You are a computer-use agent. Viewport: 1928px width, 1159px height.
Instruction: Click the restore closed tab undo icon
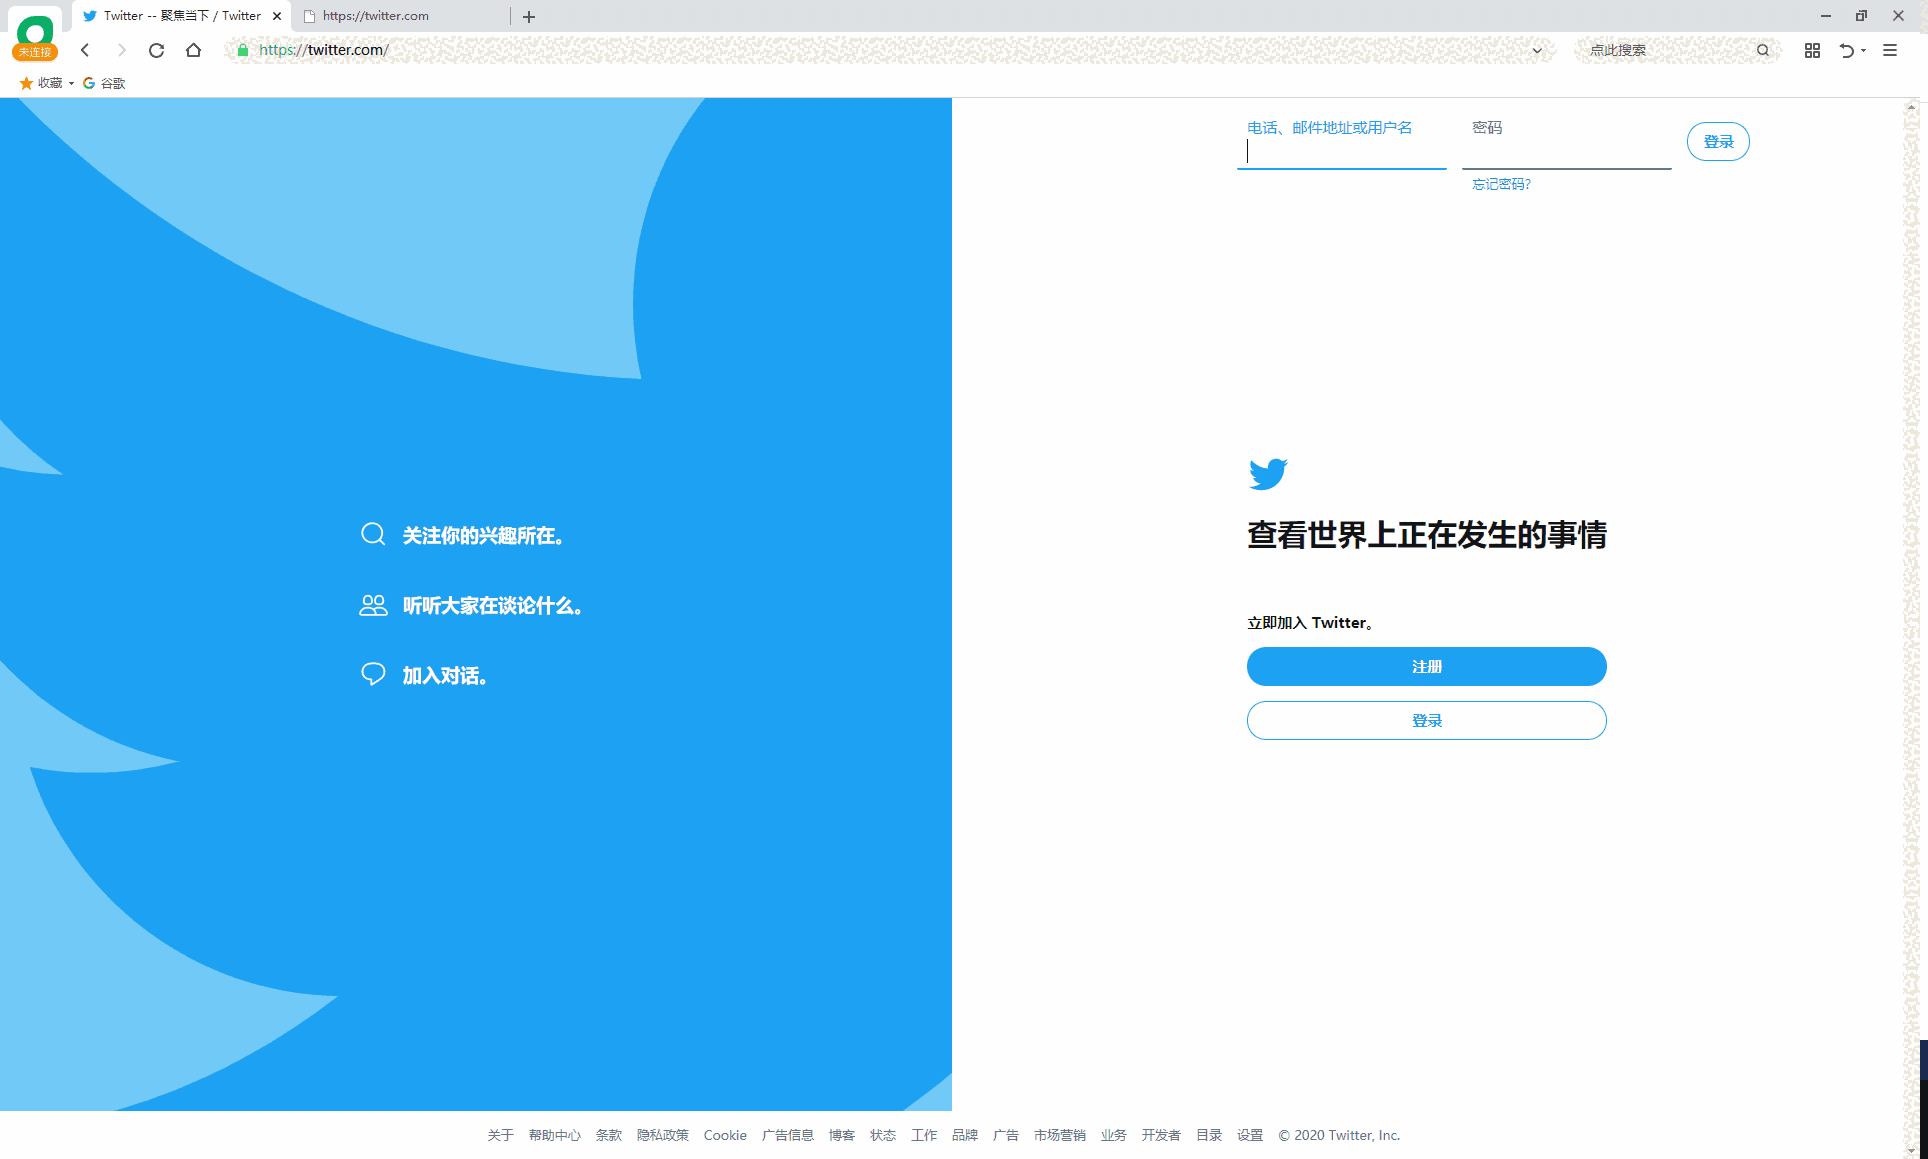1848,49
